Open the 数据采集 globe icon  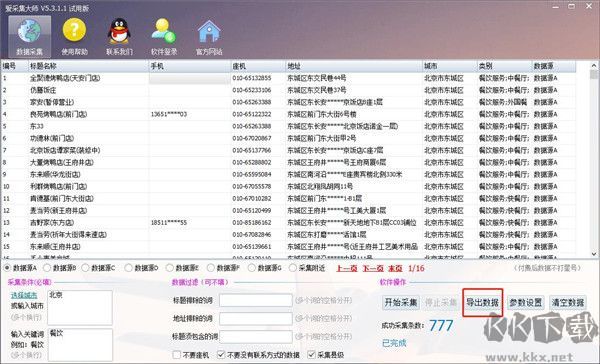[x=29, y=36]
